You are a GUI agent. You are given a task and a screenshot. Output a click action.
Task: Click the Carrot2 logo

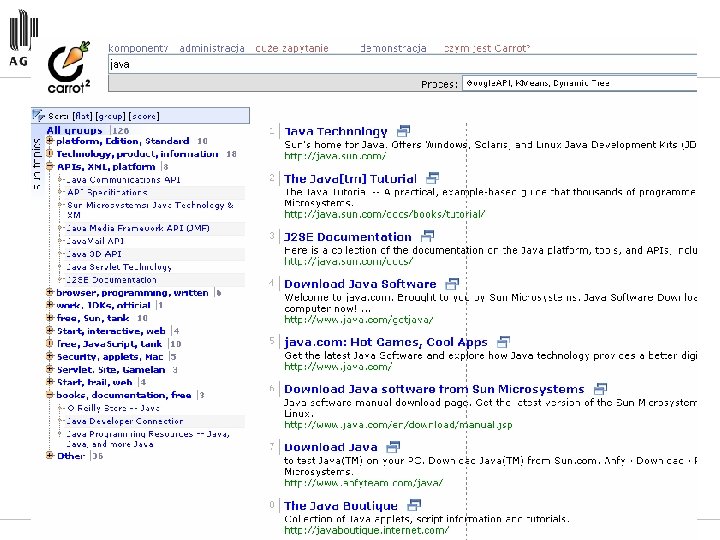tap(68, 68)
